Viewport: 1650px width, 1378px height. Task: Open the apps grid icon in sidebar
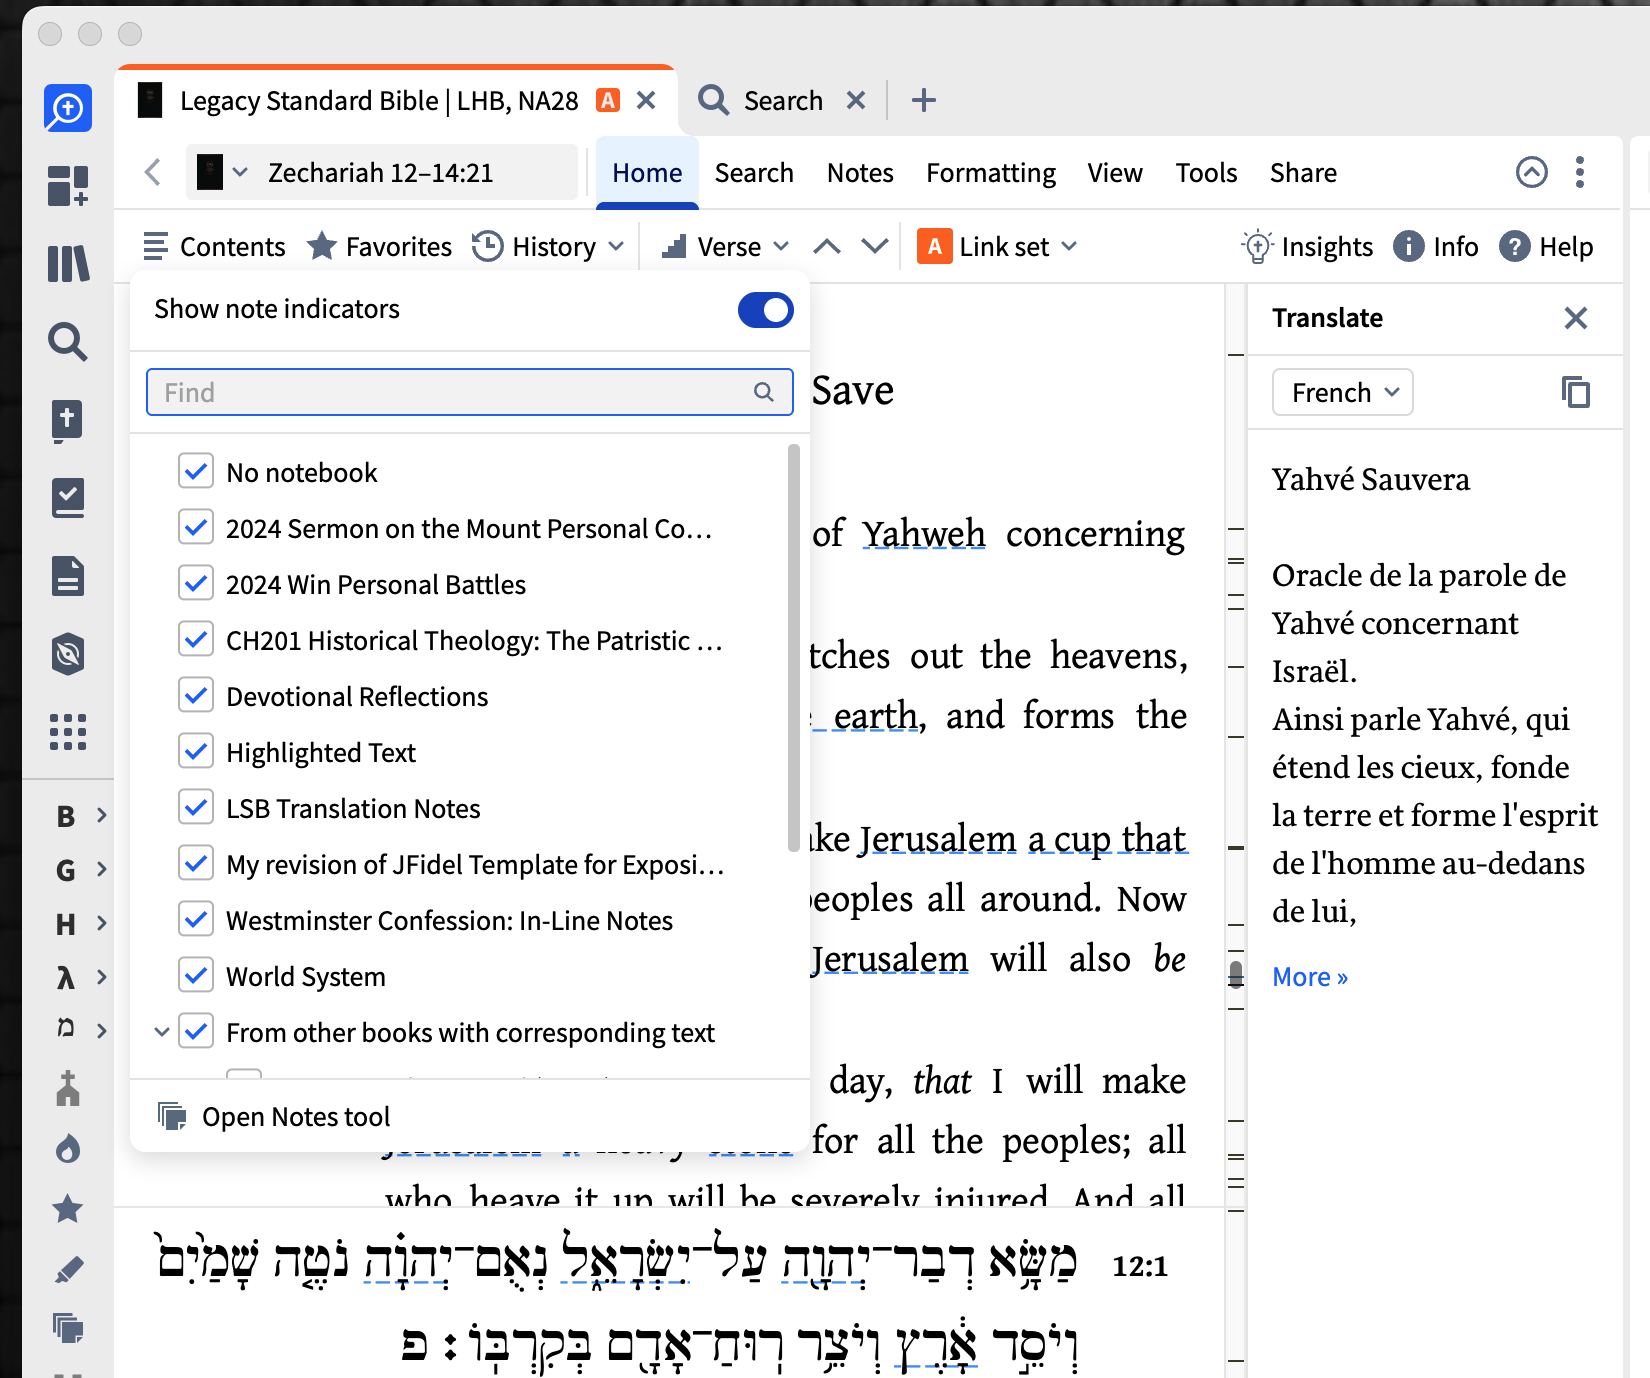(68, 732)
